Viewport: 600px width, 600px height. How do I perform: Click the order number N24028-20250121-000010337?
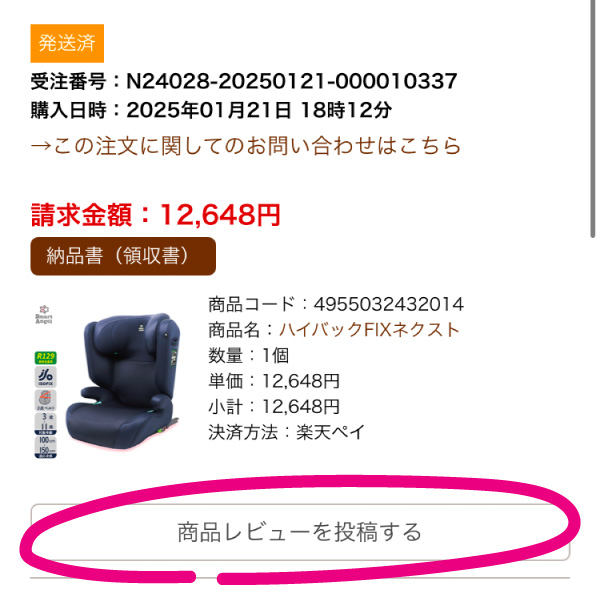coord(292,81)
